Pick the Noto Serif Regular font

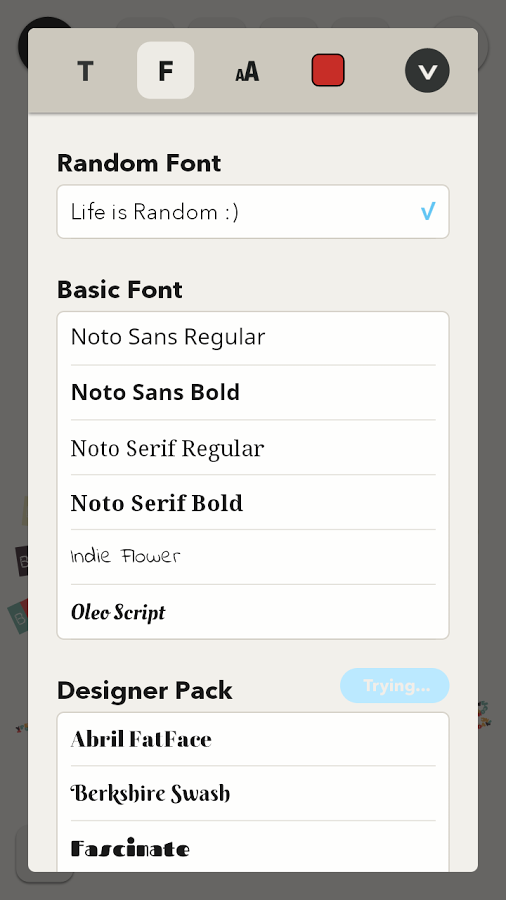click(x=253, y=448)
